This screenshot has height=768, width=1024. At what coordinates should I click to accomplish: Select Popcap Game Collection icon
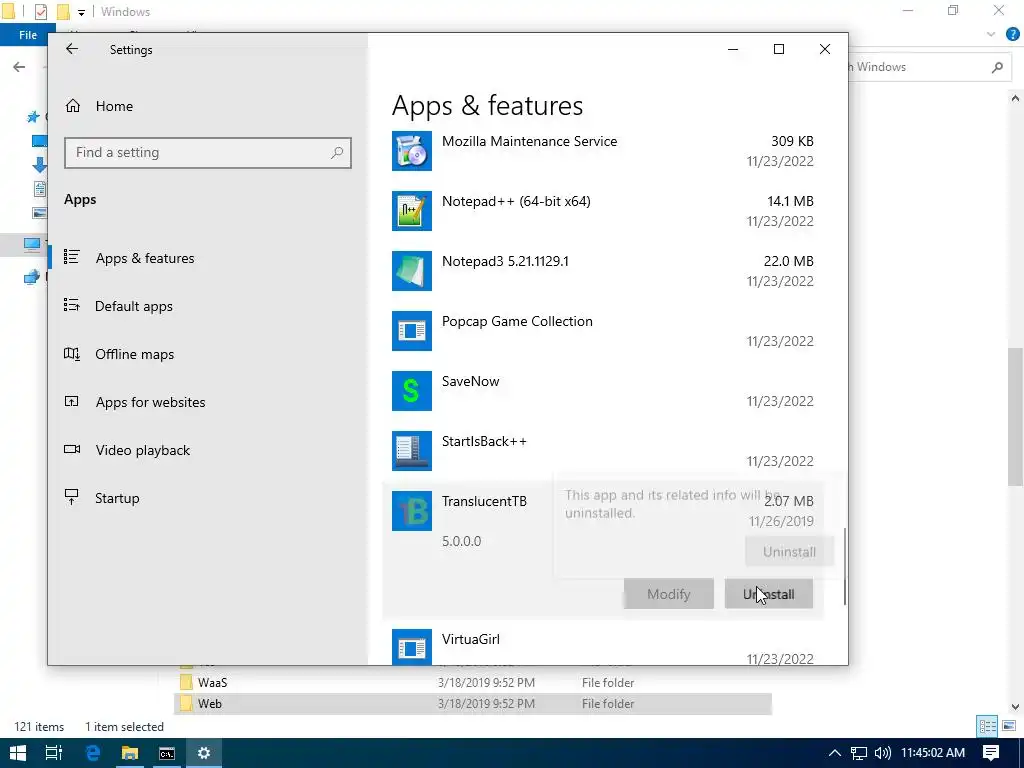click(411, 331)
